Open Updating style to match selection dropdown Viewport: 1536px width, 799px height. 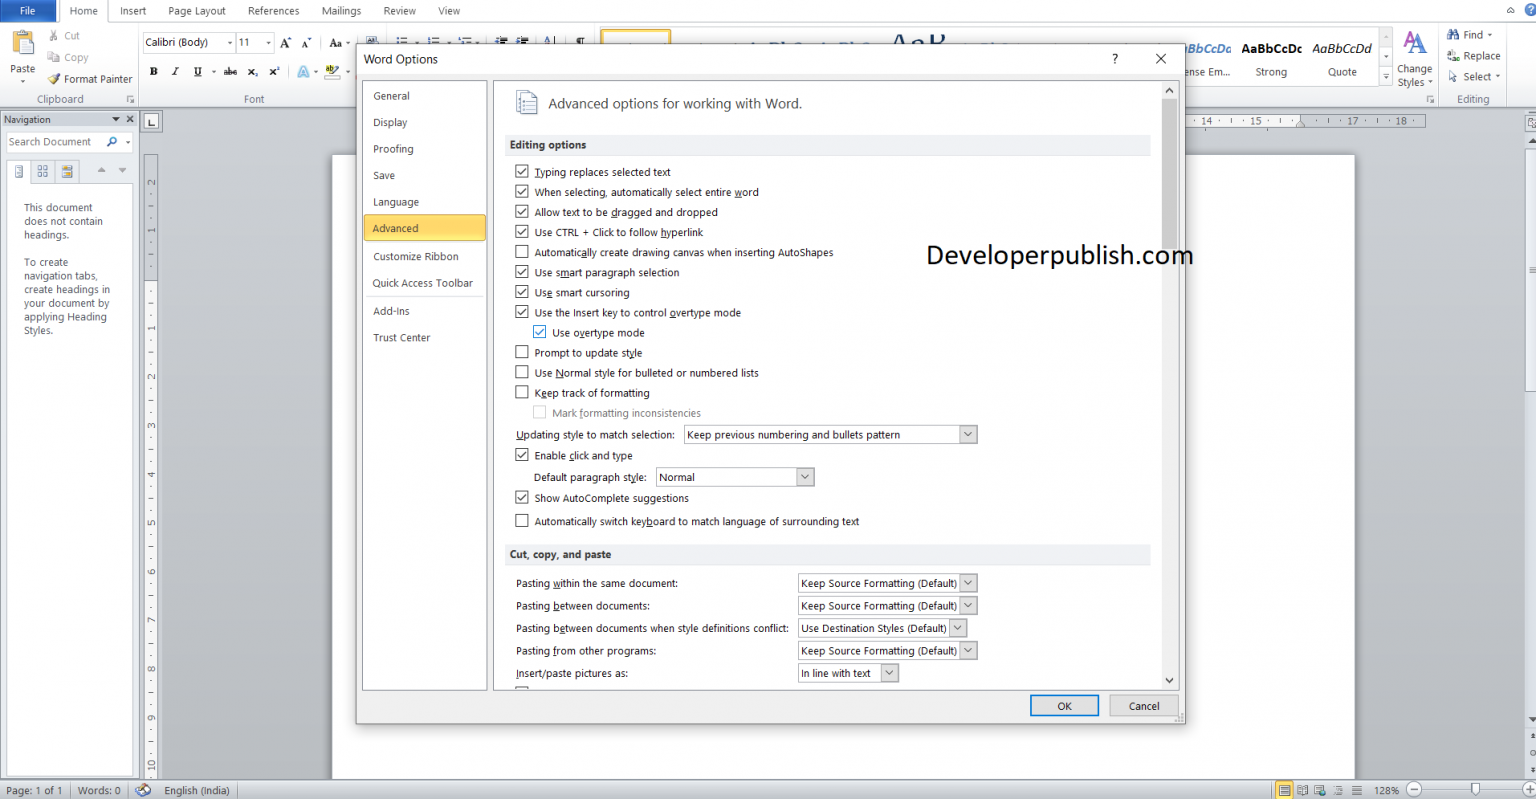click(966, 433)
